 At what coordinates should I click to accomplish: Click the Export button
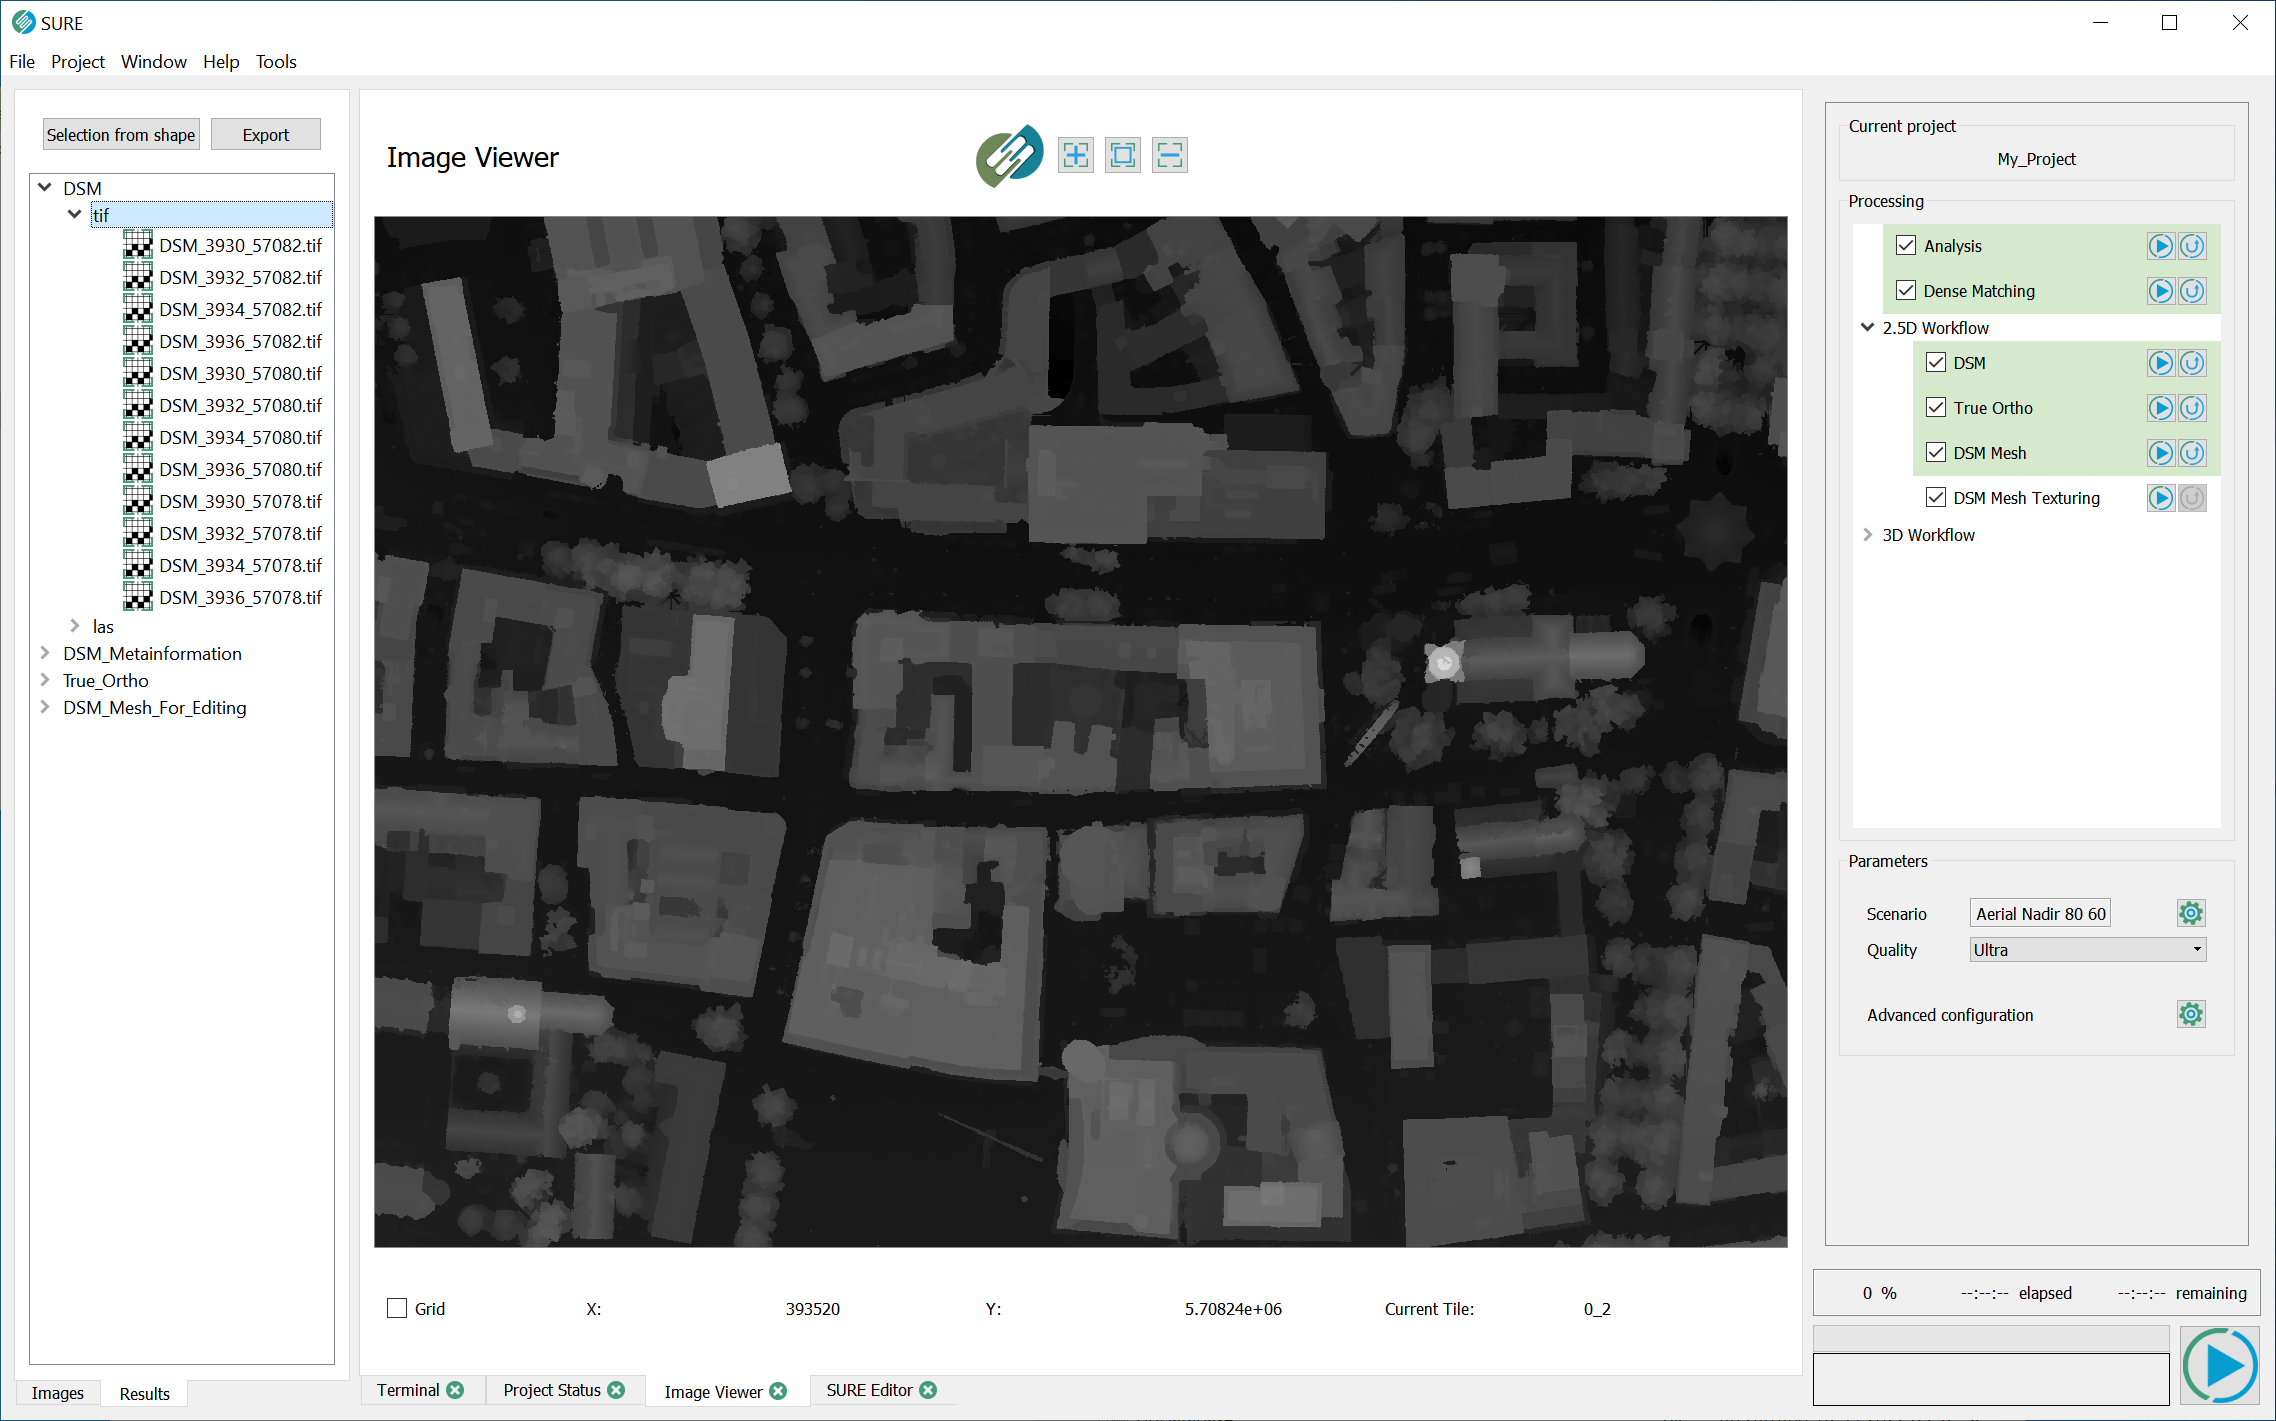[x=265, y=135]
